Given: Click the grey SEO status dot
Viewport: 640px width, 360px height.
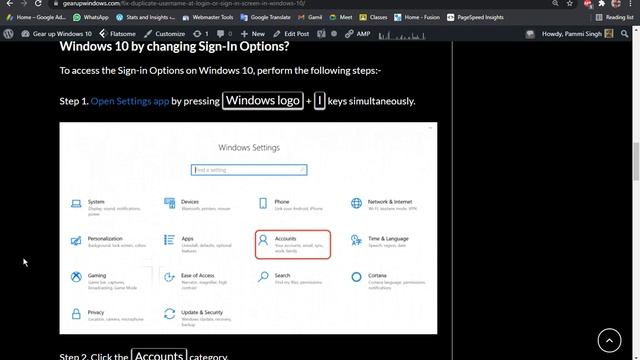Looking at the screenshot, I should point(334,34).
